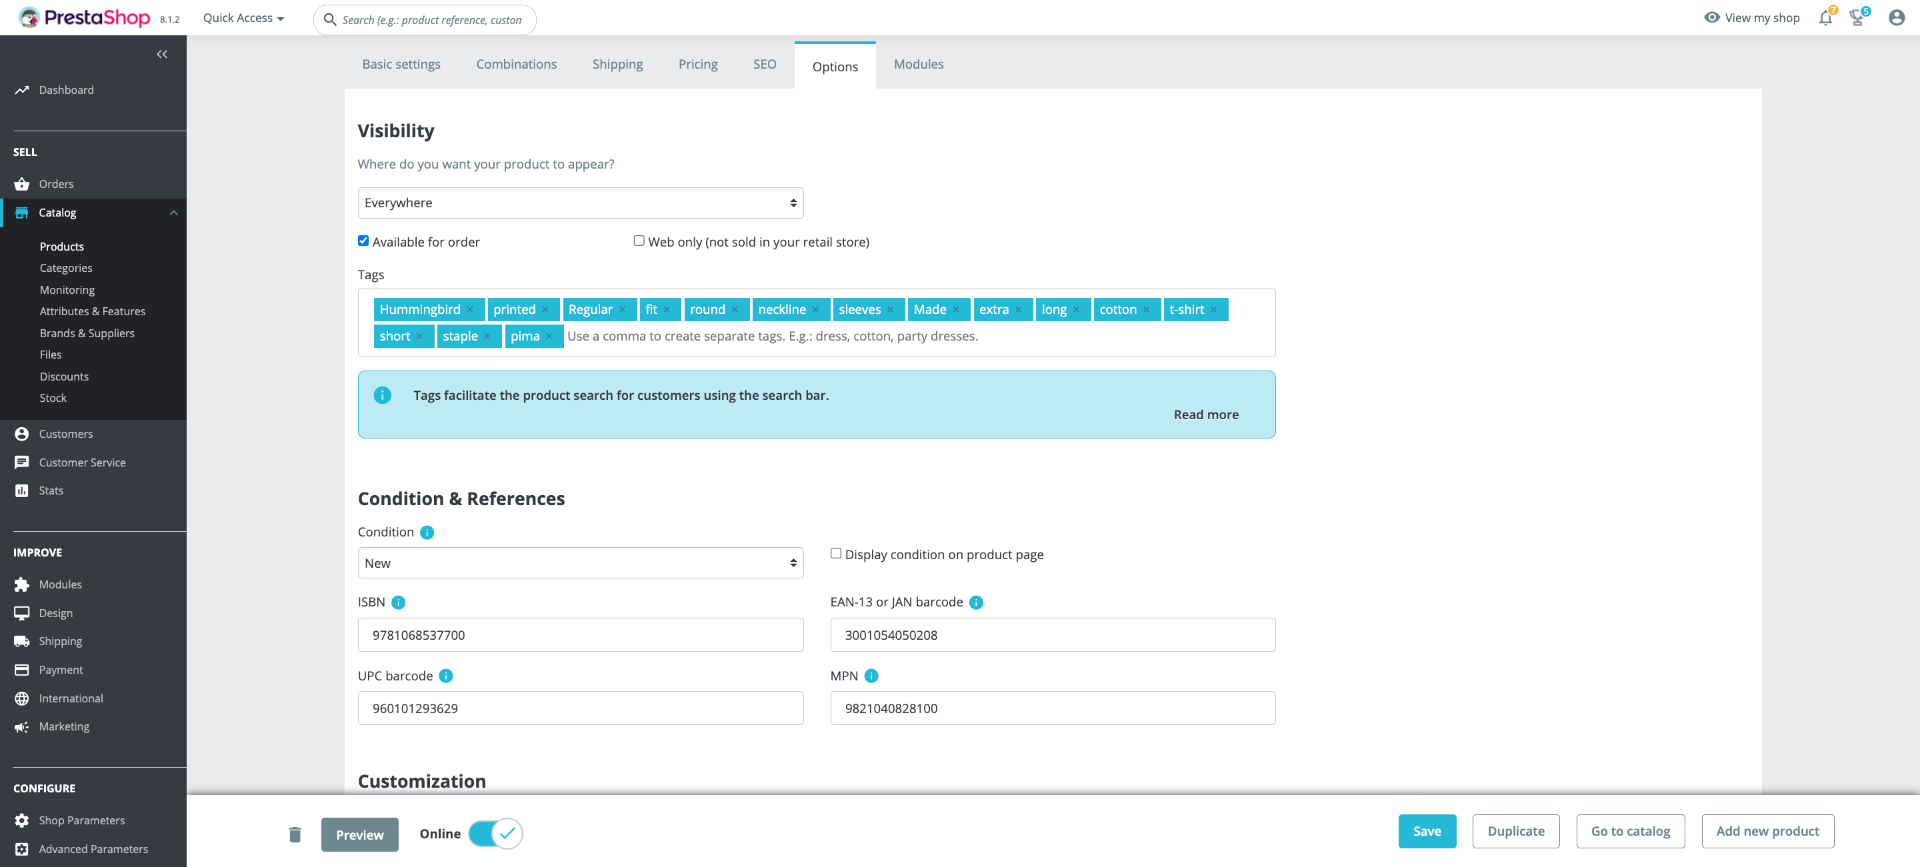Click the info icon next to UPC barcode
This screenshot has height=867, width=1920.
pos(446,676)
